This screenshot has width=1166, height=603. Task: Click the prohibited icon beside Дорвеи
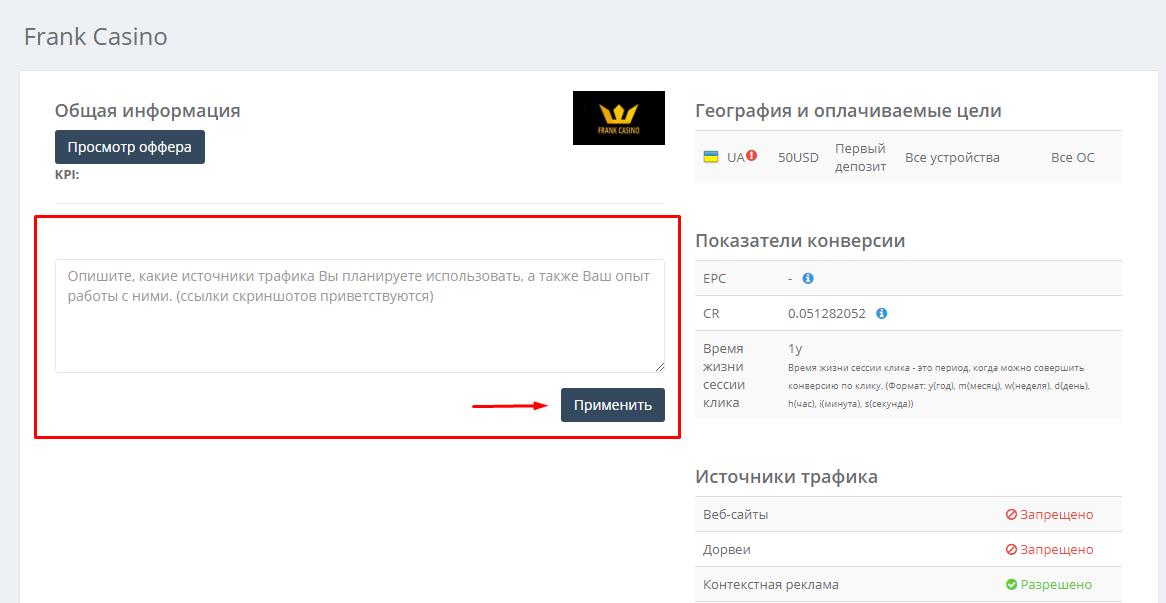(x=1012, y=549)
